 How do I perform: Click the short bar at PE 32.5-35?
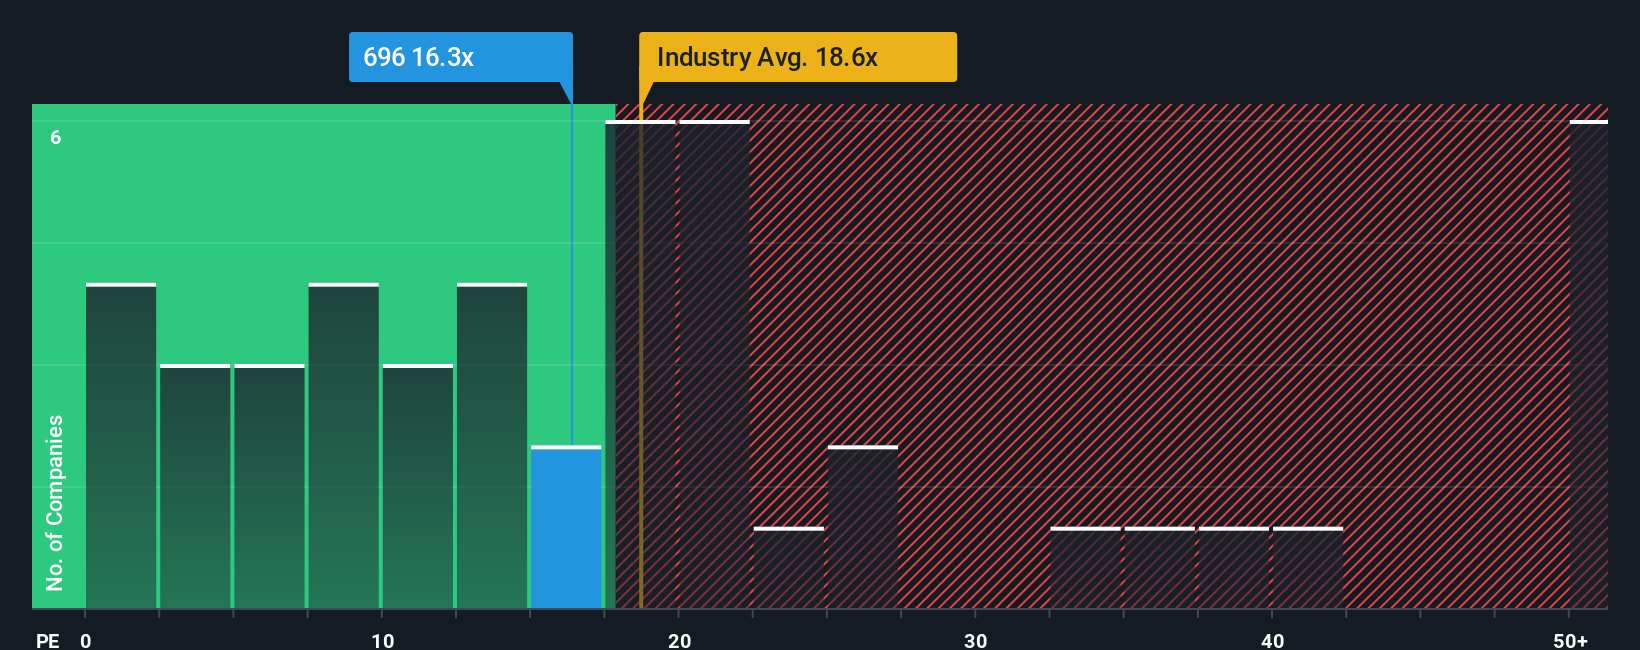(1086, 567)
